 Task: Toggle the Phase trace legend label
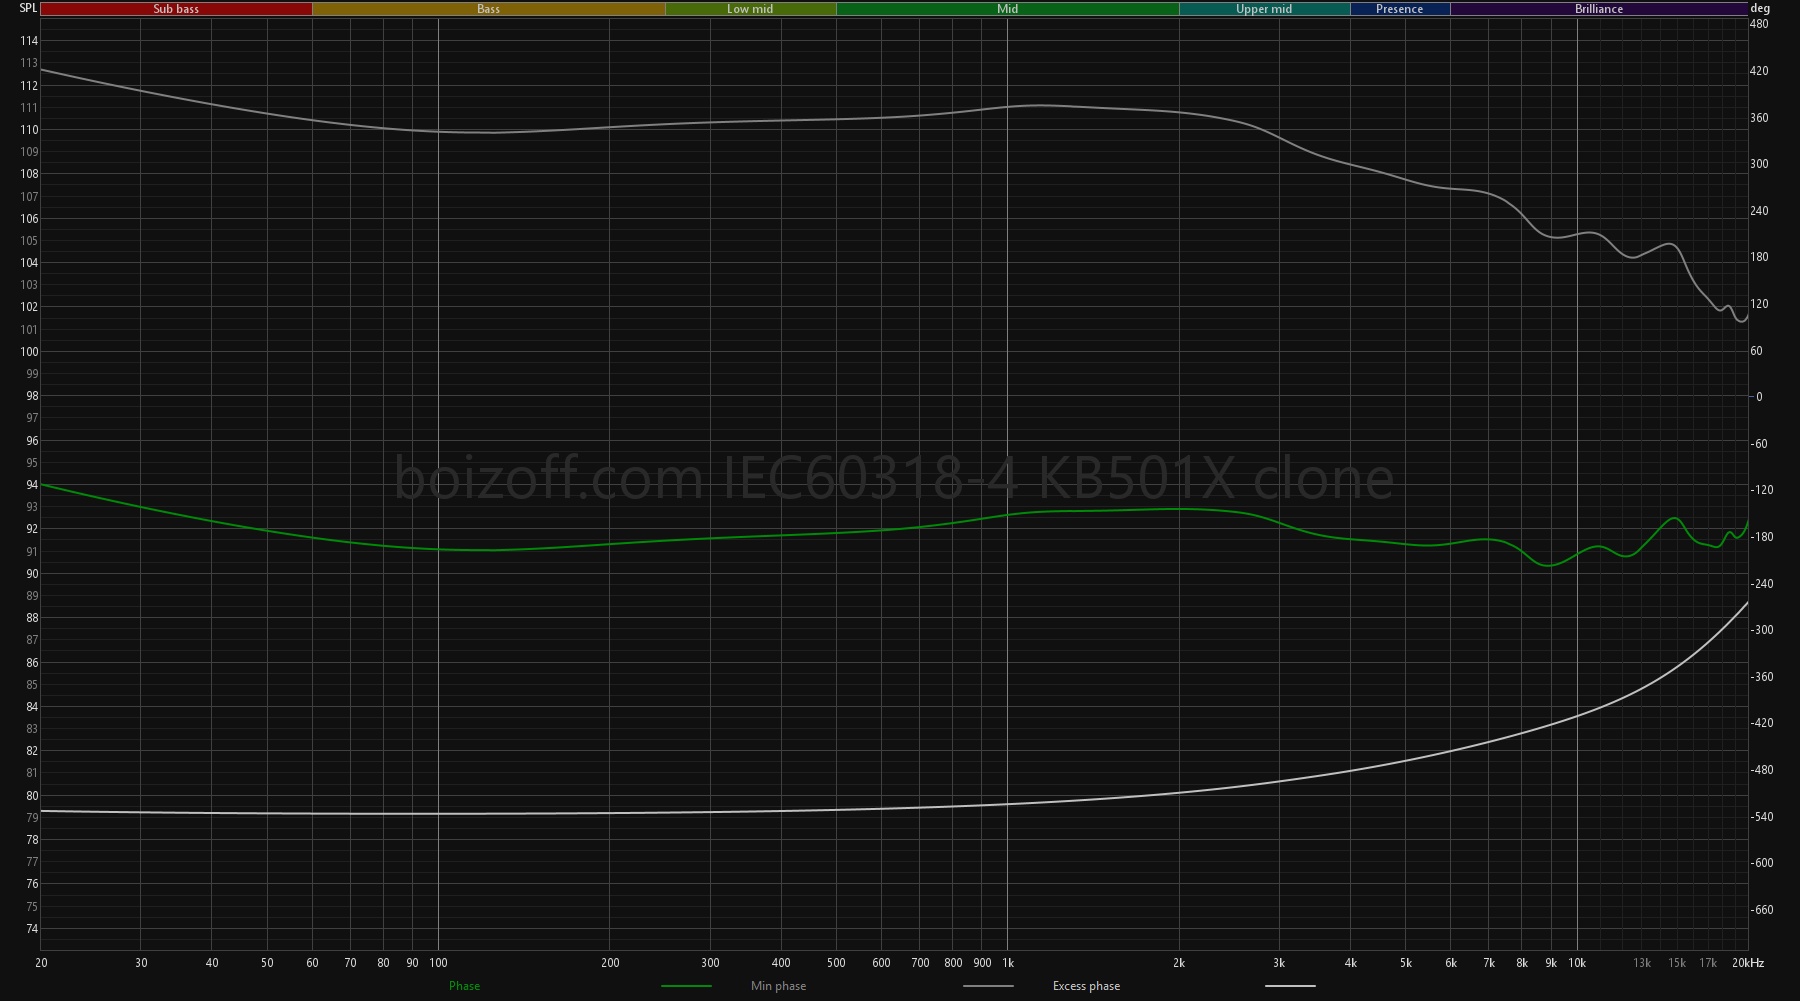464,986
